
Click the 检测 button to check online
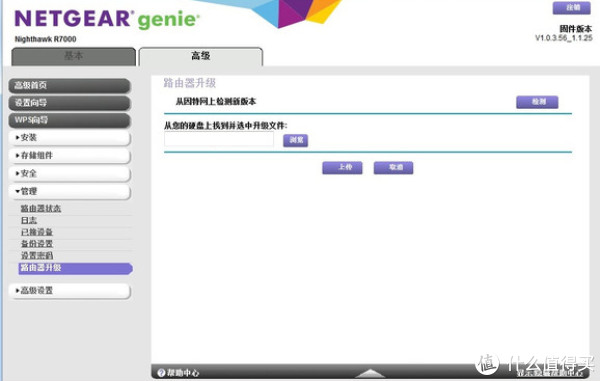pyautogui.click(x=537, y=102)
